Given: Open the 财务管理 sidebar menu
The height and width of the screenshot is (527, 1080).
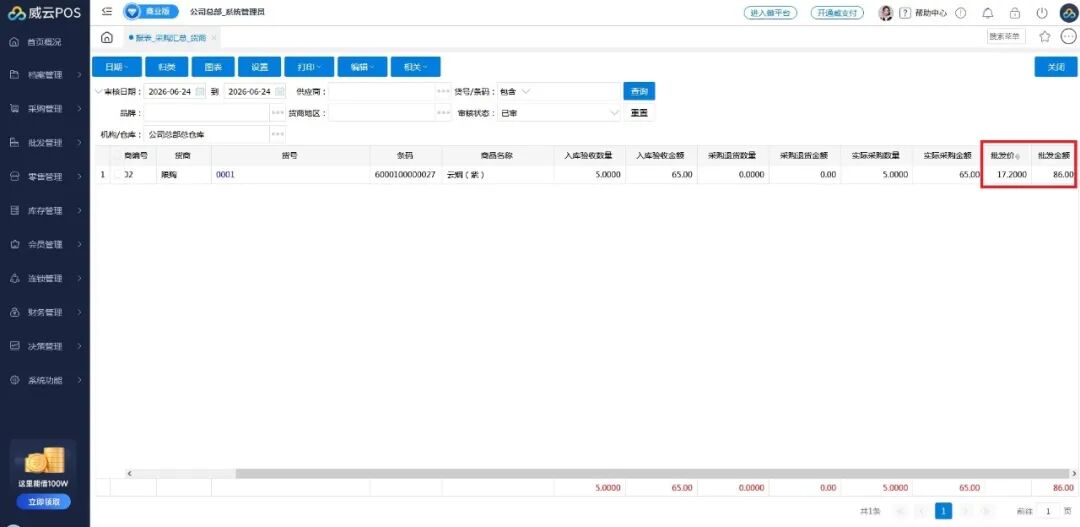Looking at the screenshot, I should [x=45, y=312].
